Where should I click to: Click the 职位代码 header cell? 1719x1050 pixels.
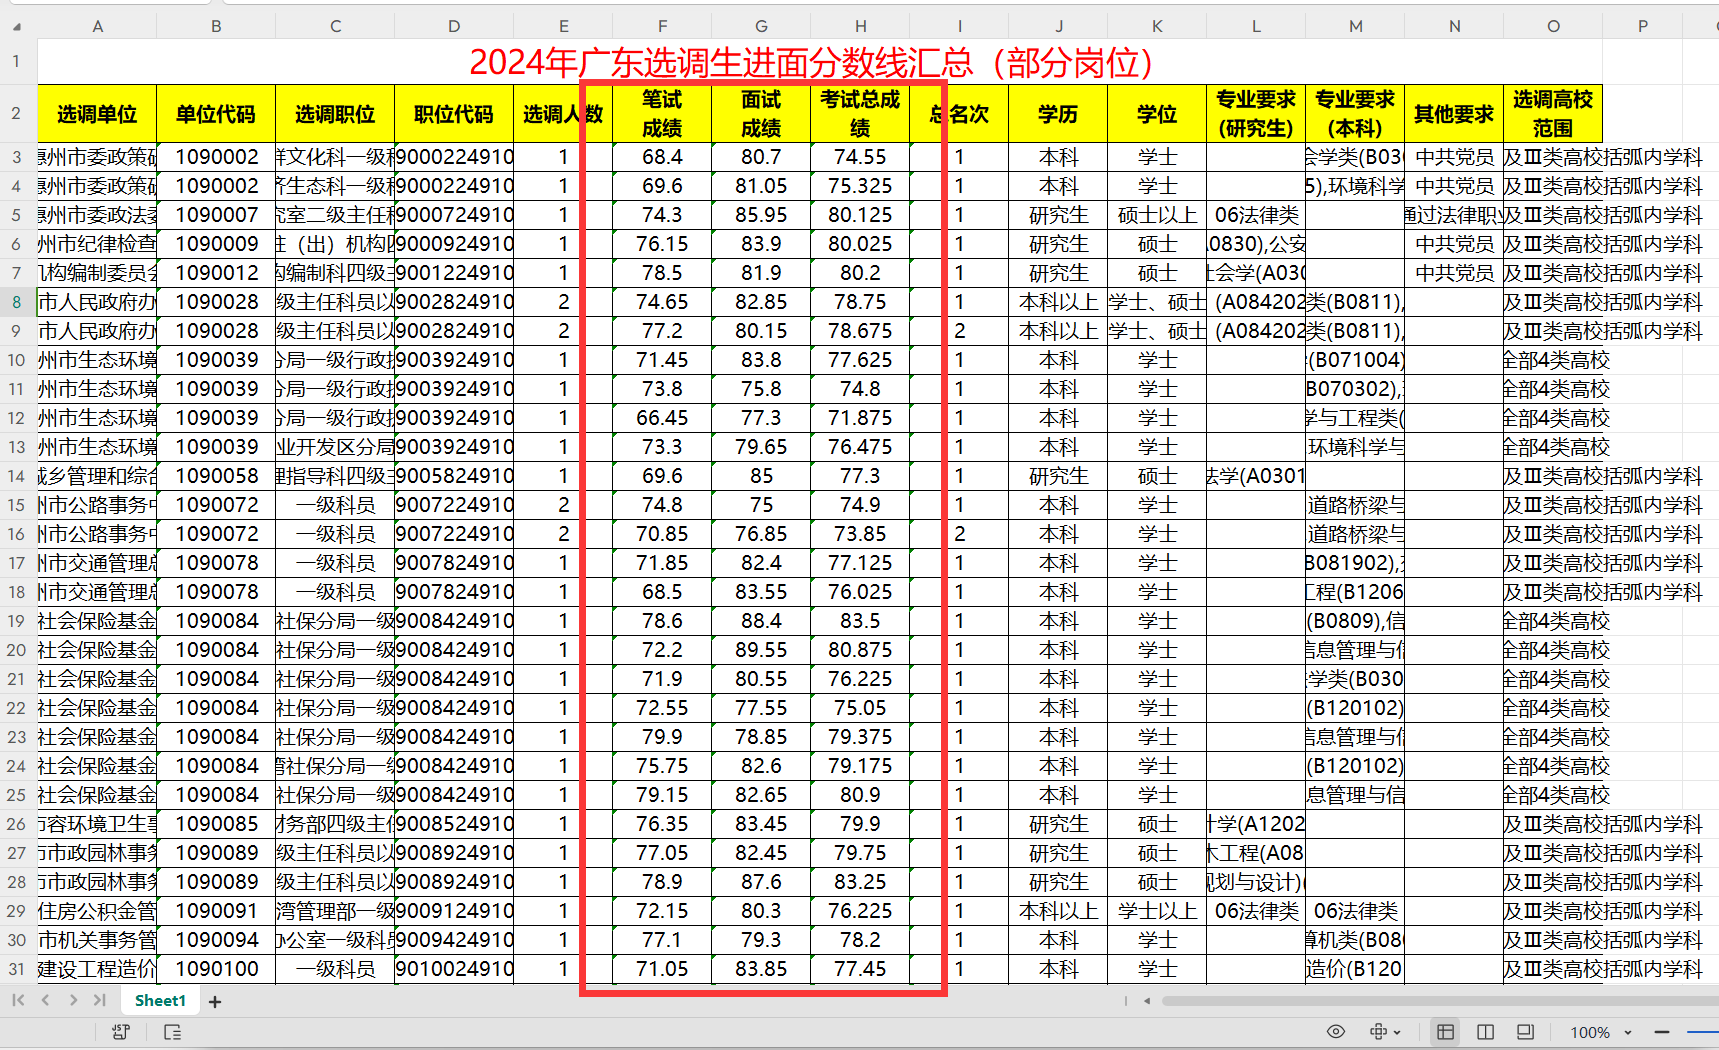click(454, 114)
